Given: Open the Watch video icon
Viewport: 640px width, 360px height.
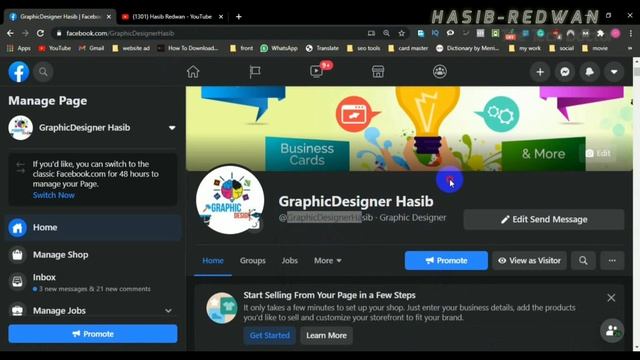Looking at the screenshot, I should 316,71.
